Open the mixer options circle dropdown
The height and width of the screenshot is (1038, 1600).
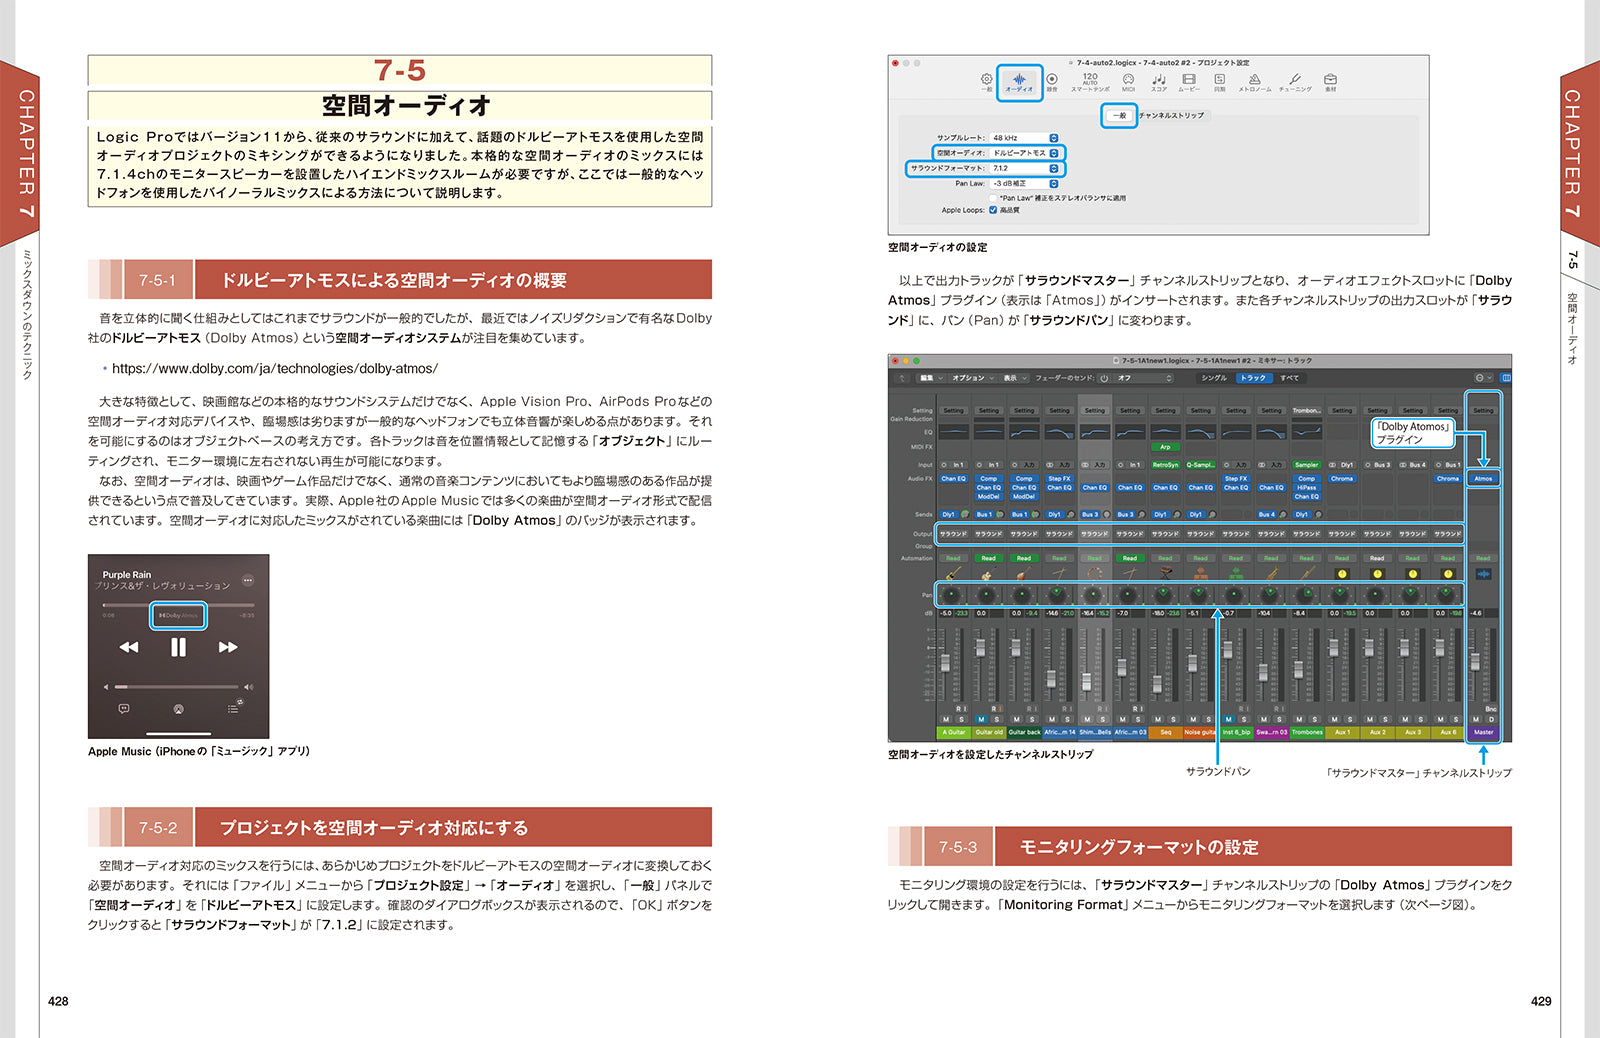pos(1483,378)
